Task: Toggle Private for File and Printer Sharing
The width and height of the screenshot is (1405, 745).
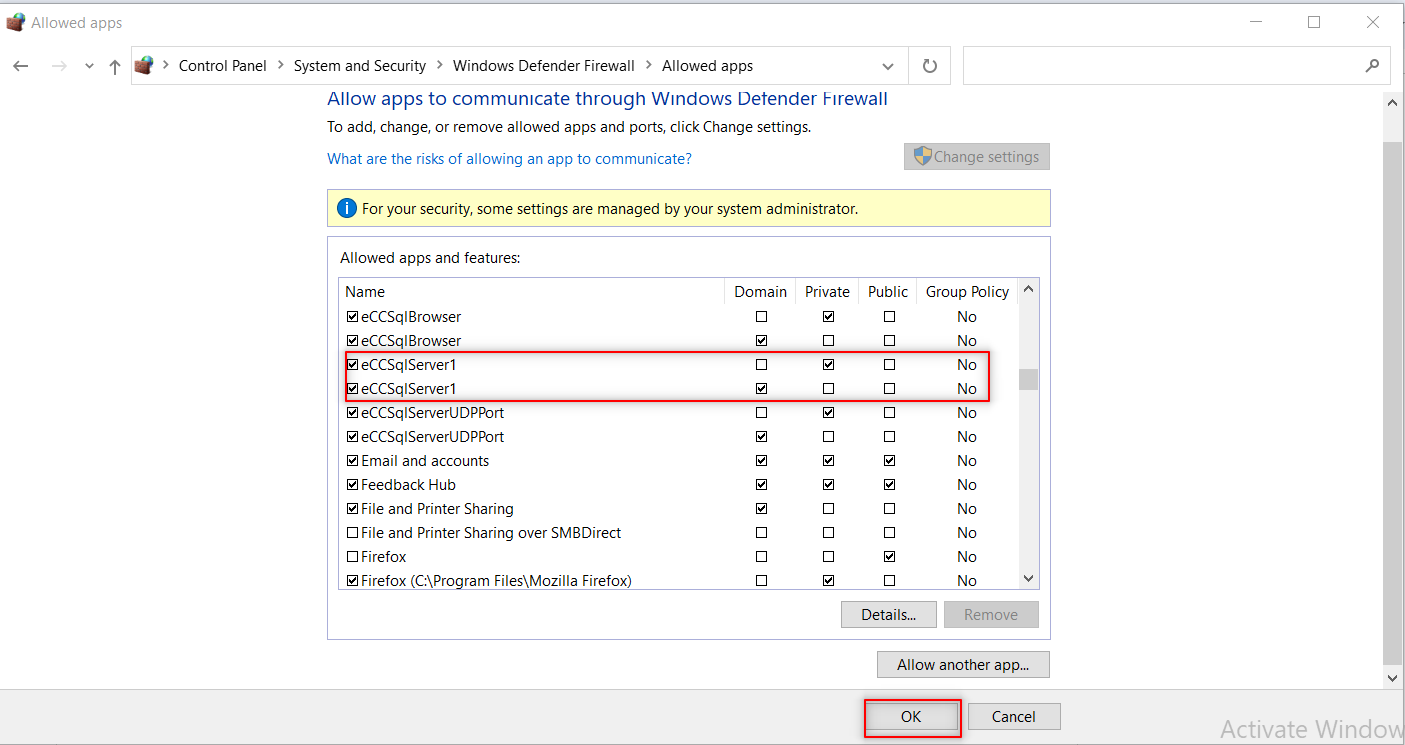Action: (x=828, y=509)
